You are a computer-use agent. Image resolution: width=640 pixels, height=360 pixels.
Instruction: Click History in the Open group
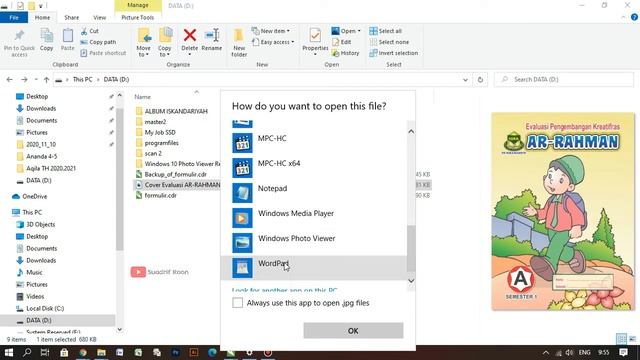coord(345,53)
